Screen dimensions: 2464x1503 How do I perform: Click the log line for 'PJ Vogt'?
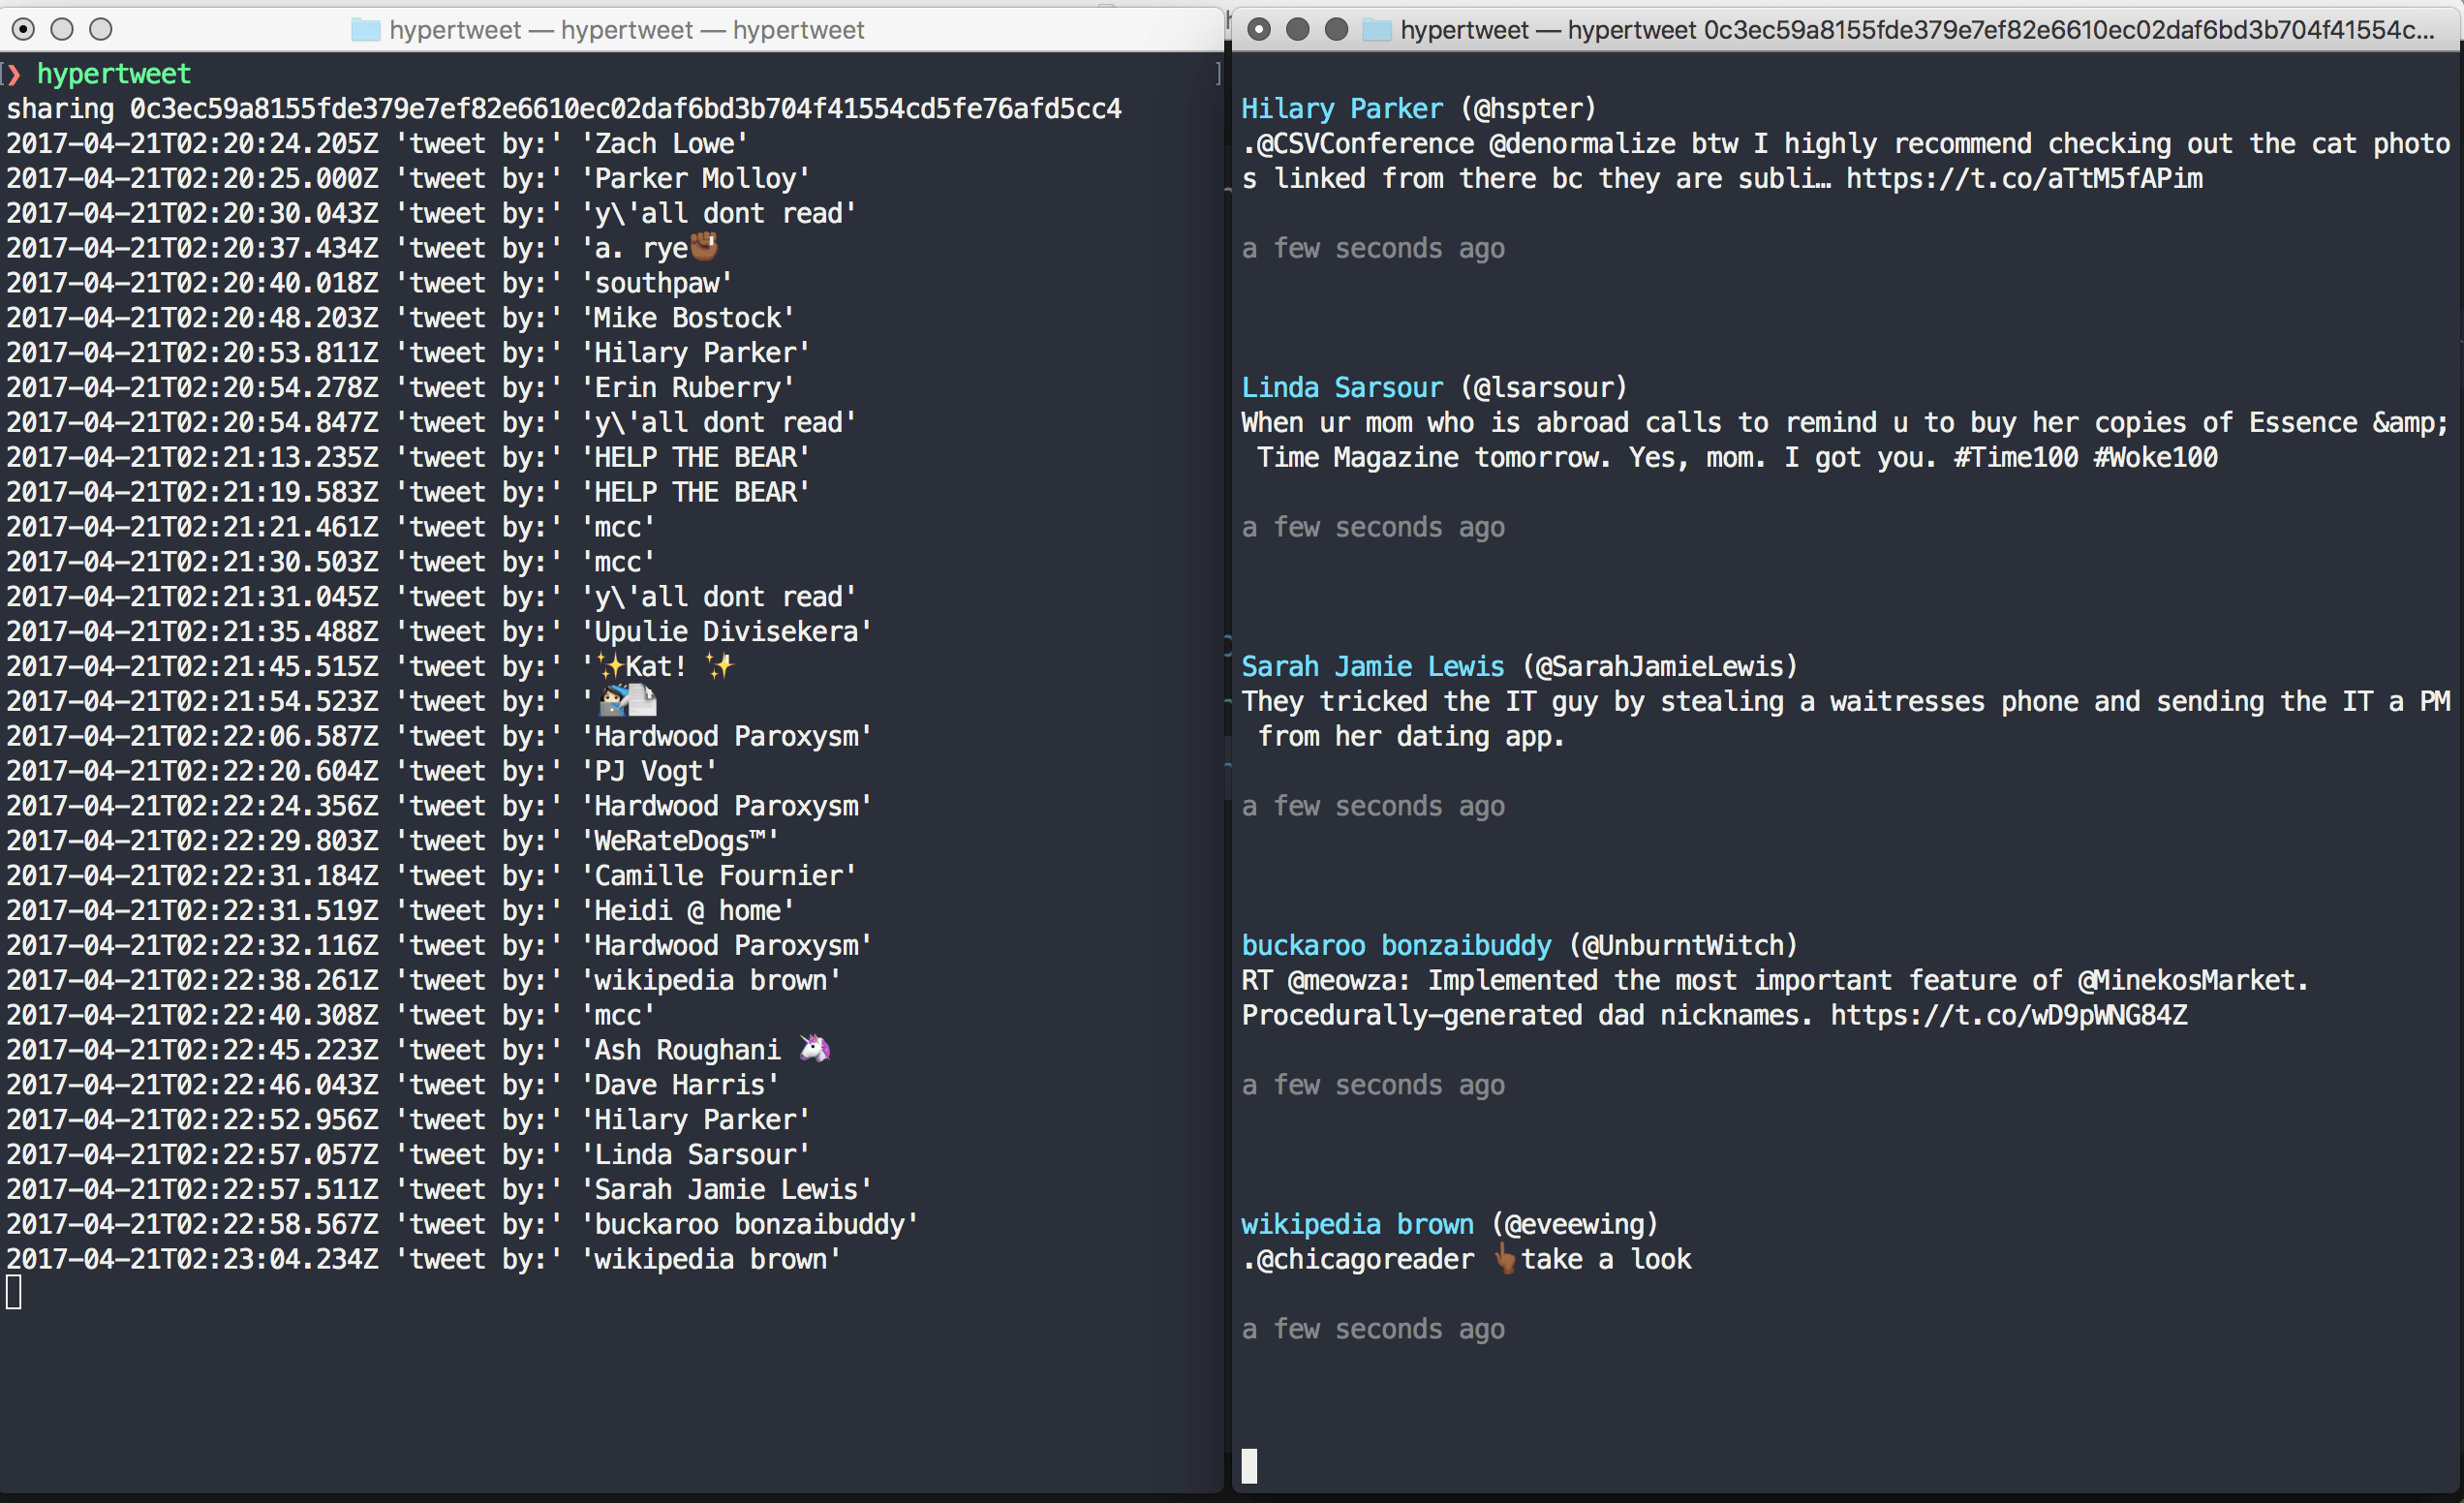click(361, 771)
